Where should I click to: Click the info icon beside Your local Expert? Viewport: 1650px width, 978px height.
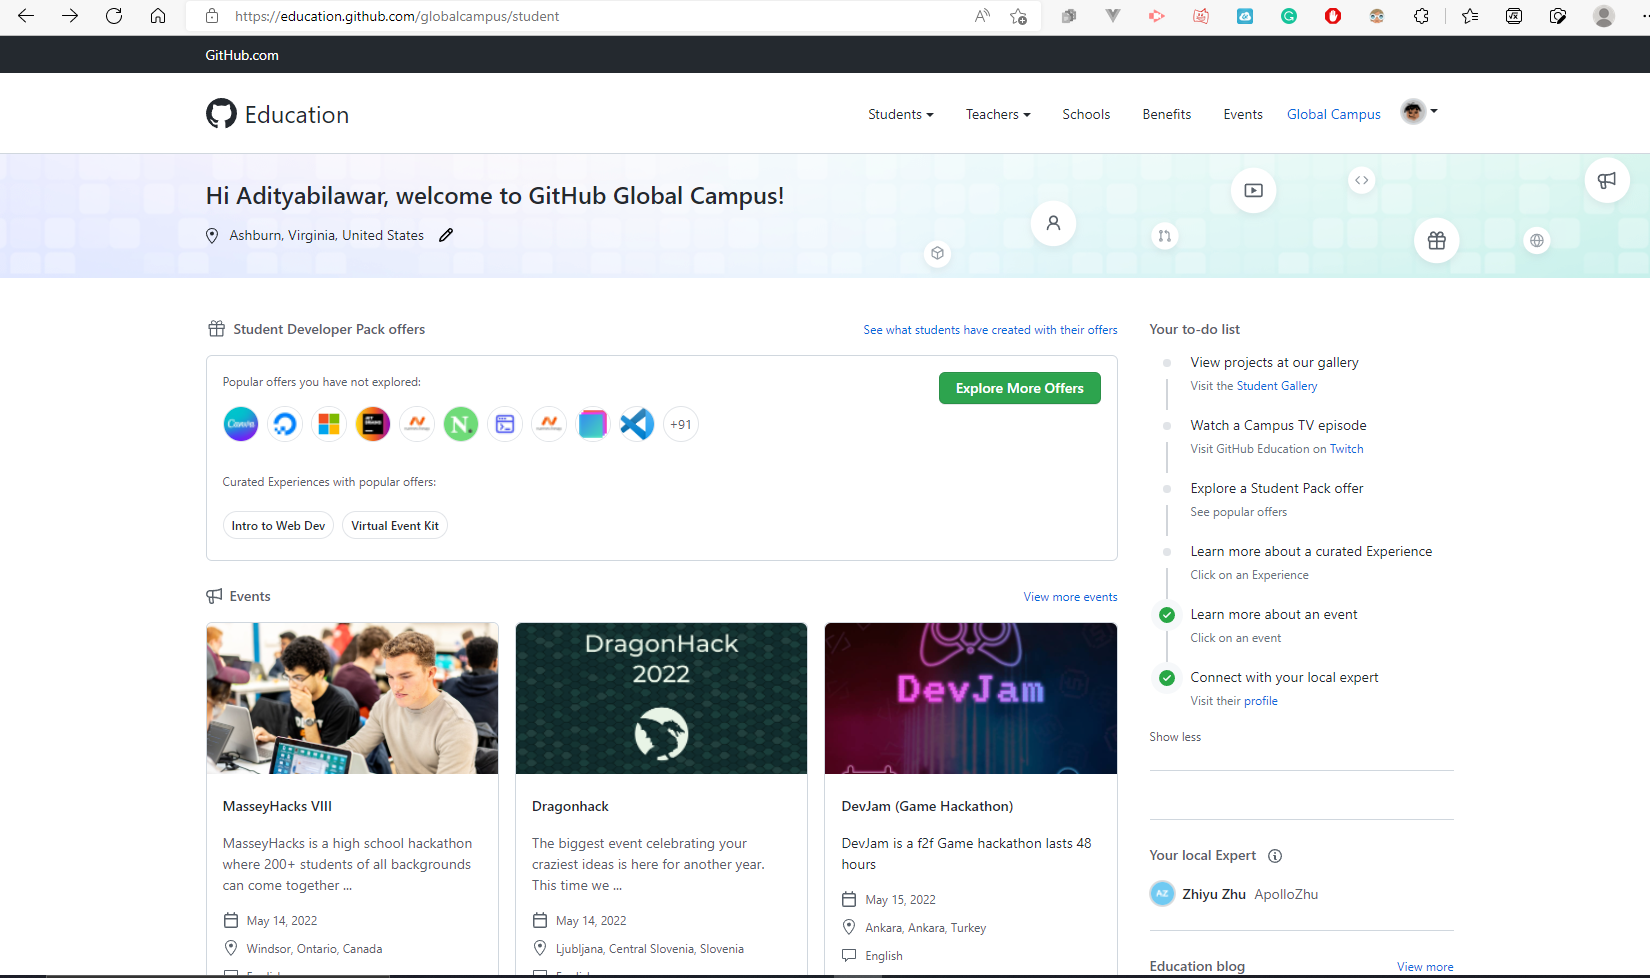point(1275,856)
